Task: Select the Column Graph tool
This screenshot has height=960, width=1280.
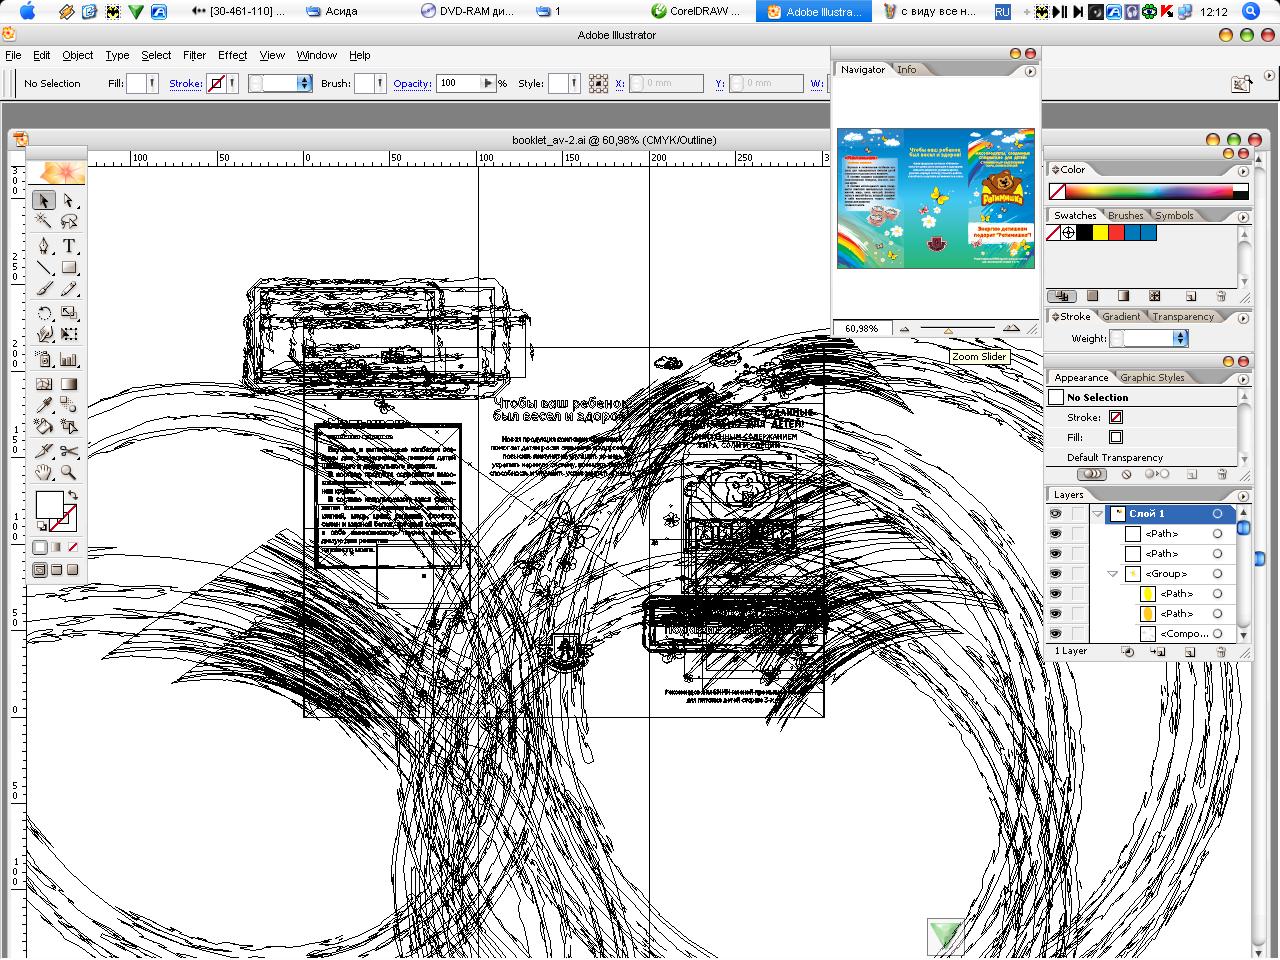Action: [69, 359]
